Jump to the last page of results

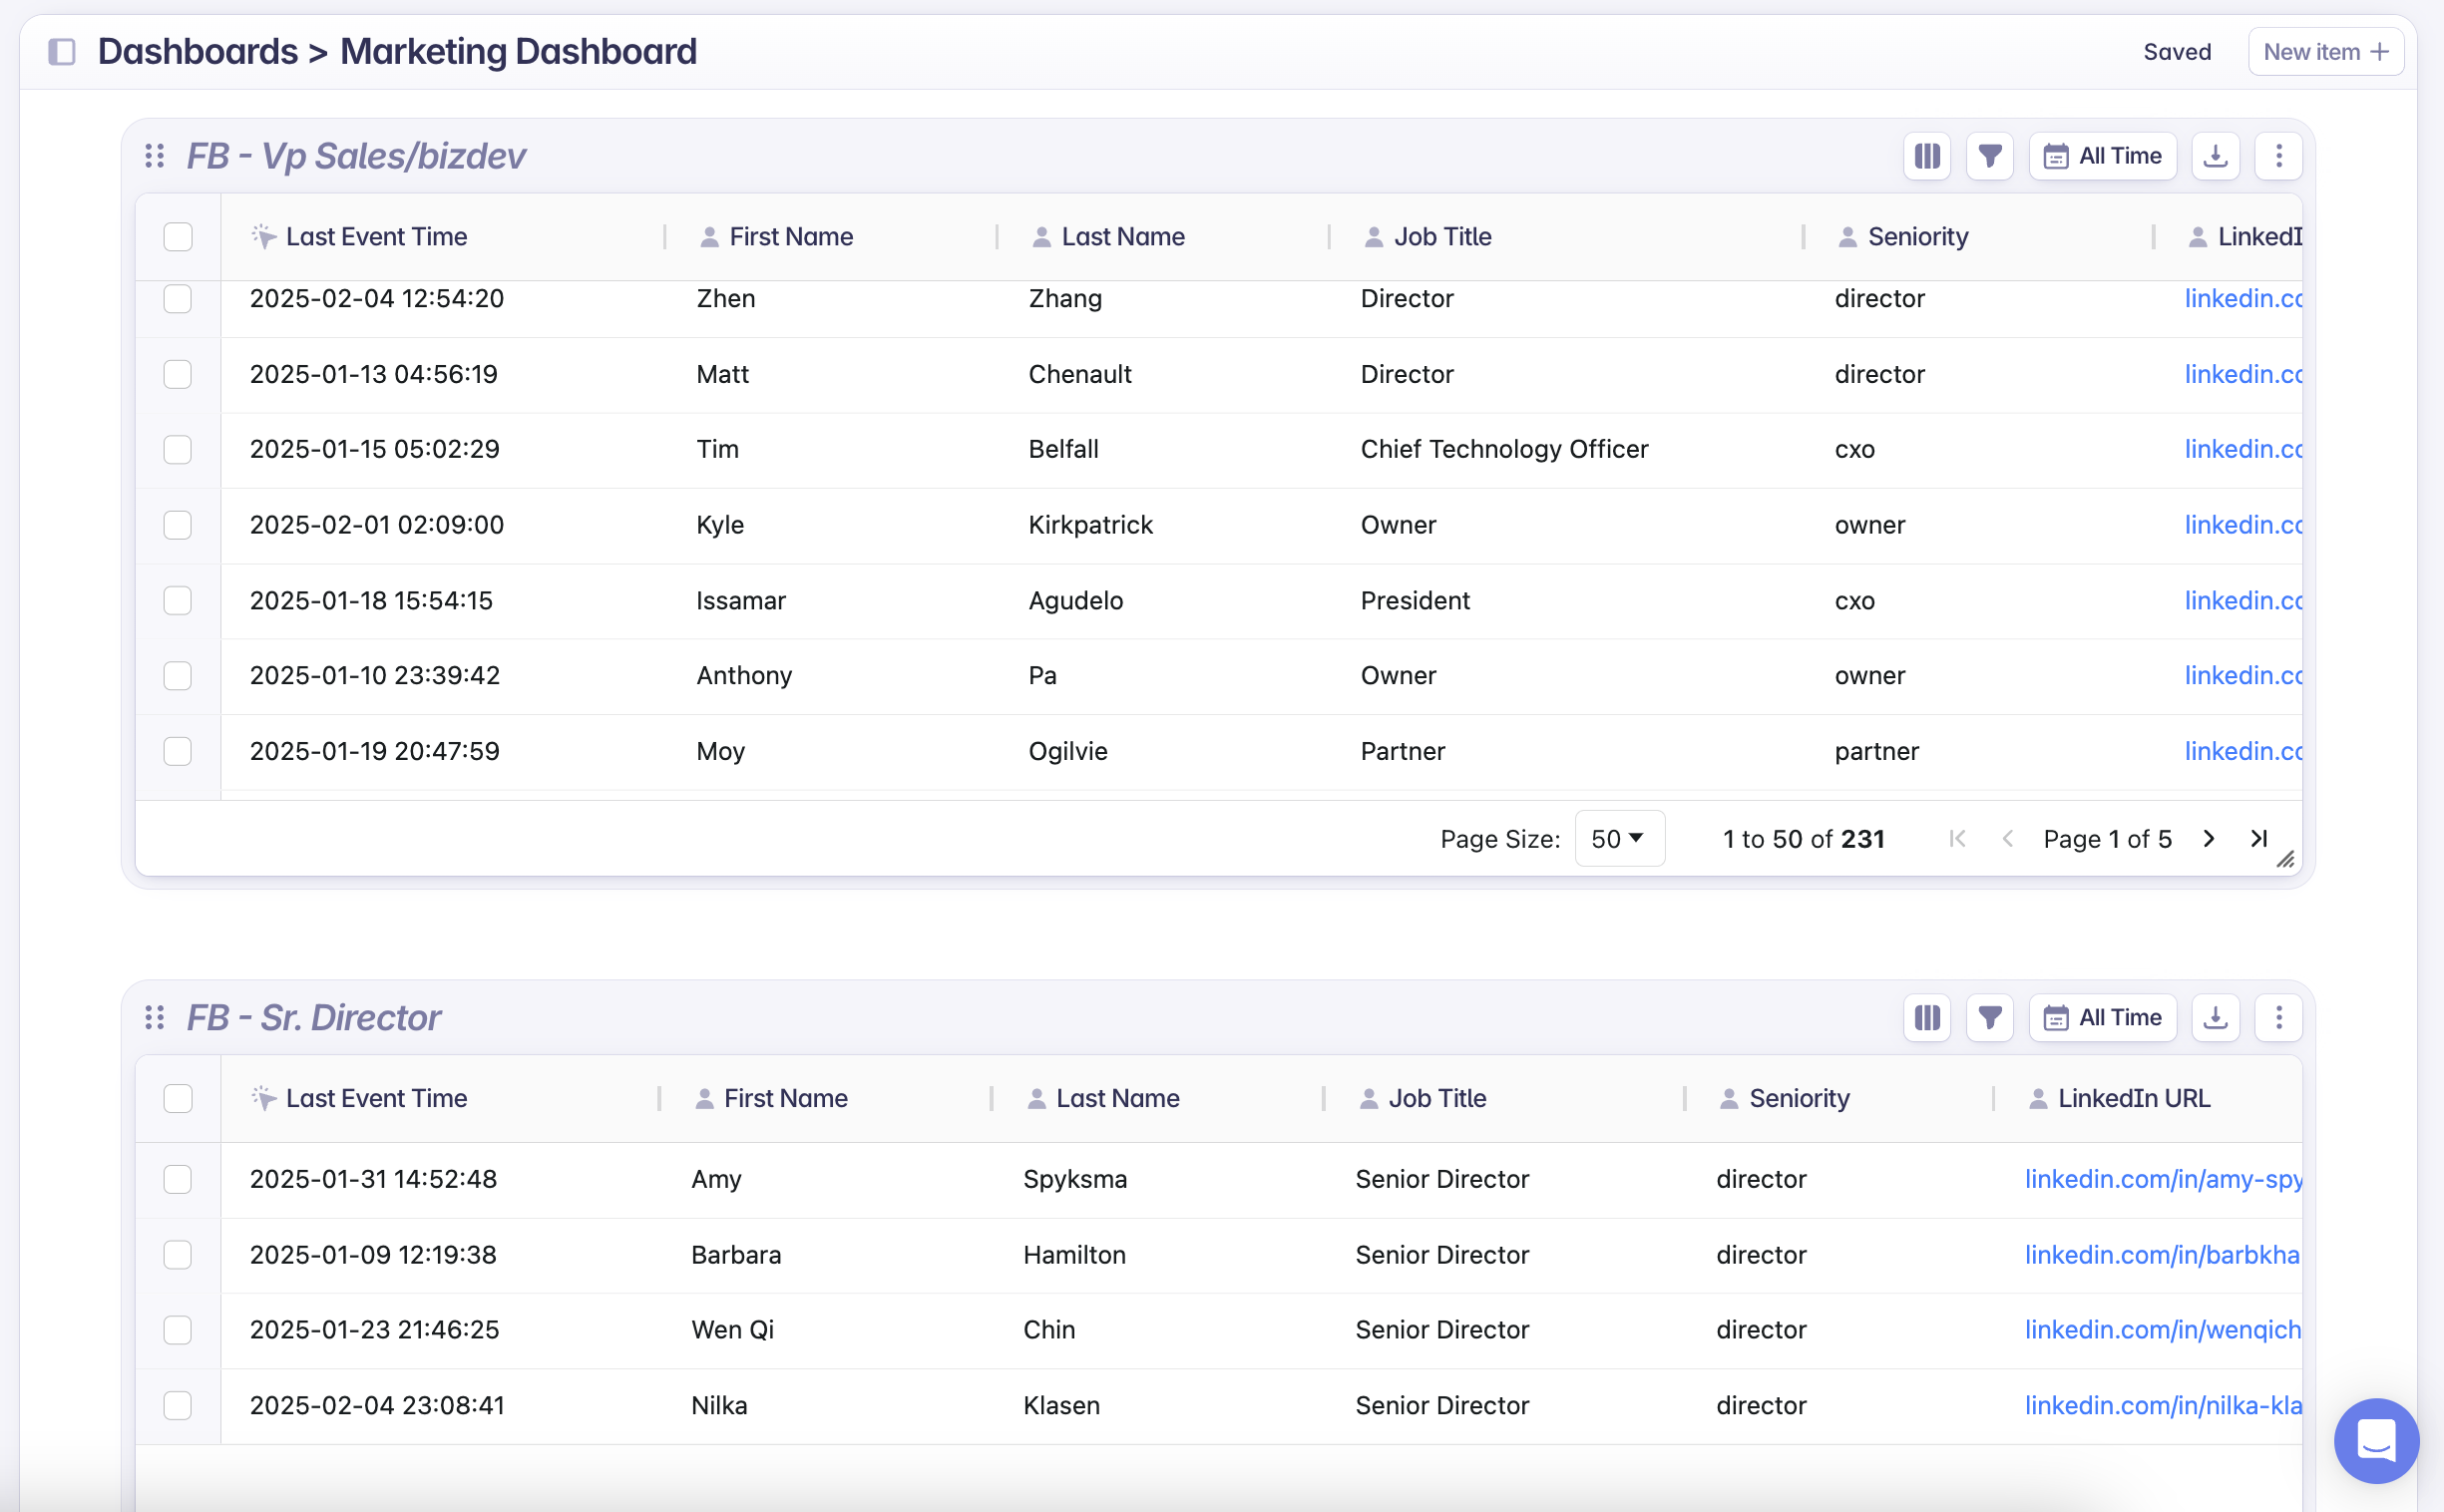[x=2259, y=839]
